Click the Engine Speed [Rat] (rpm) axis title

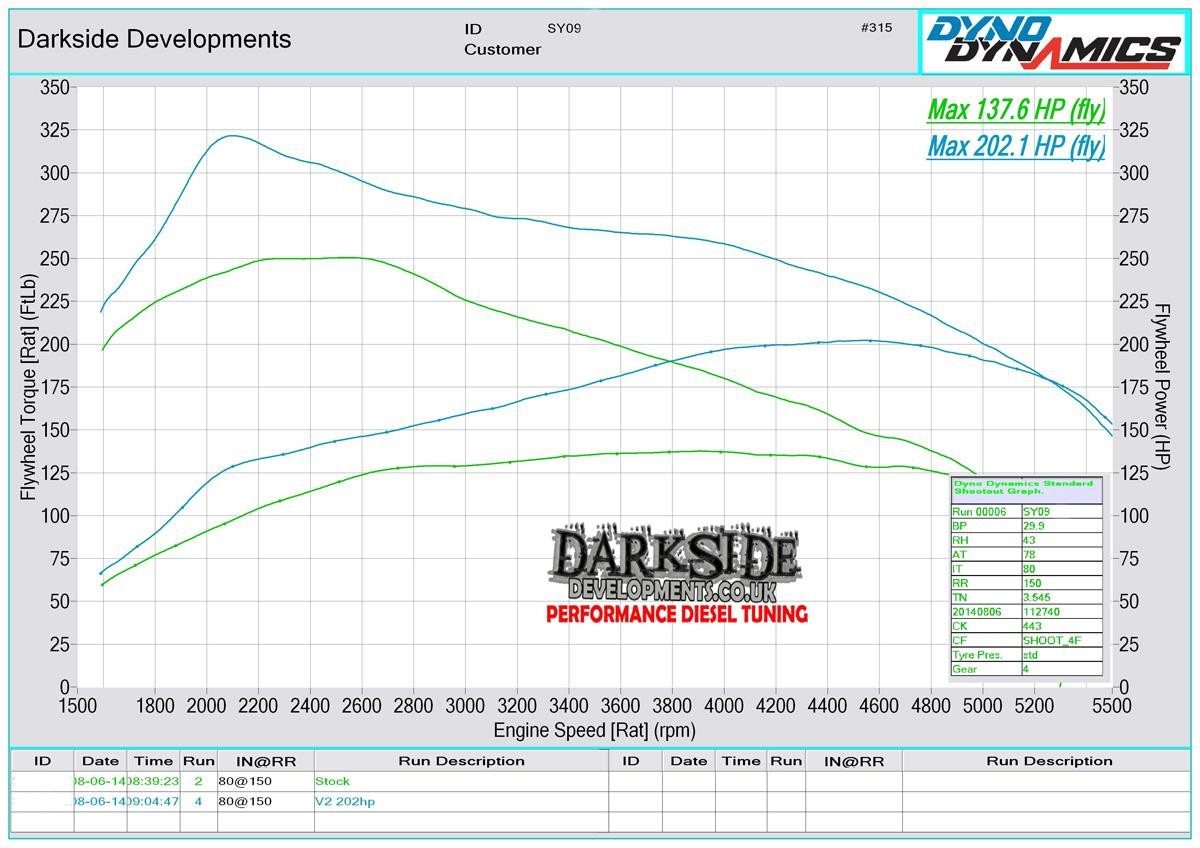[x=594, y=730]
